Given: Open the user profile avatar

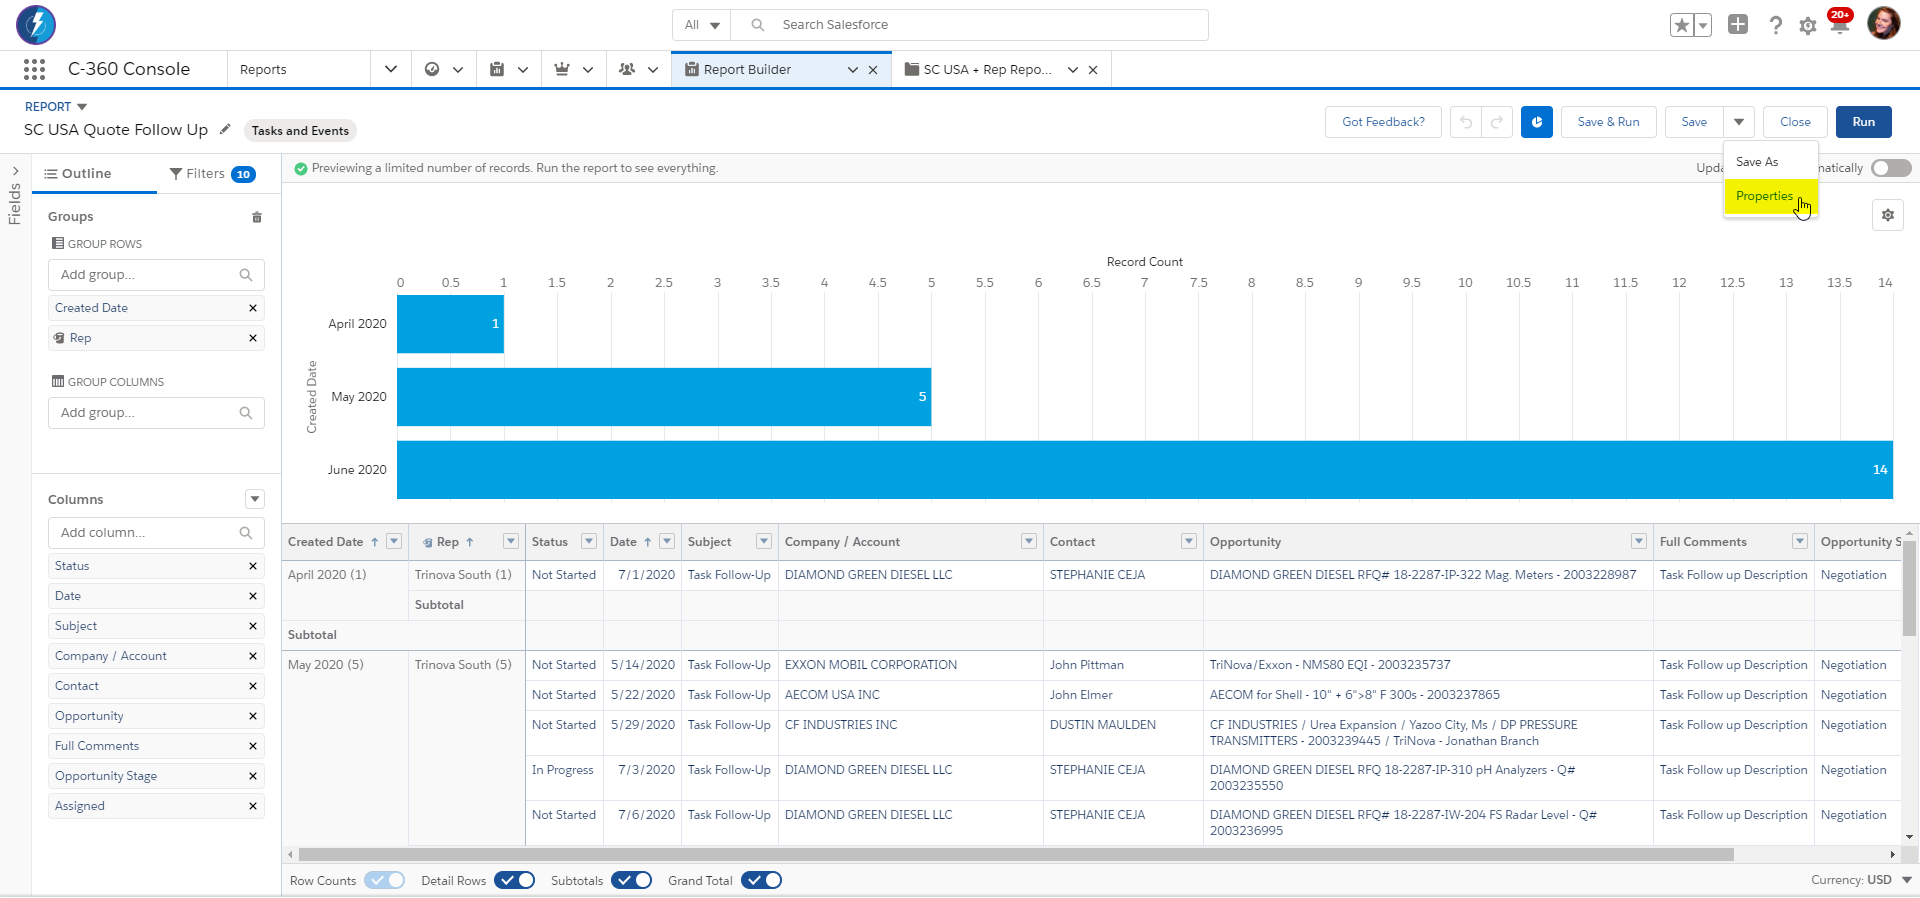Looking at the screenshot, I should coord(1883,23).
